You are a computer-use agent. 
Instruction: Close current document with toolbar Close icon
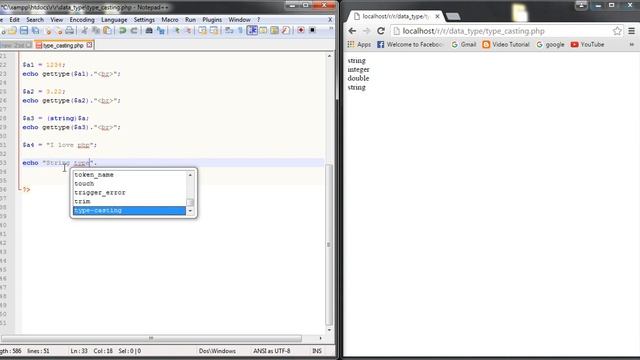click(48, 31)
